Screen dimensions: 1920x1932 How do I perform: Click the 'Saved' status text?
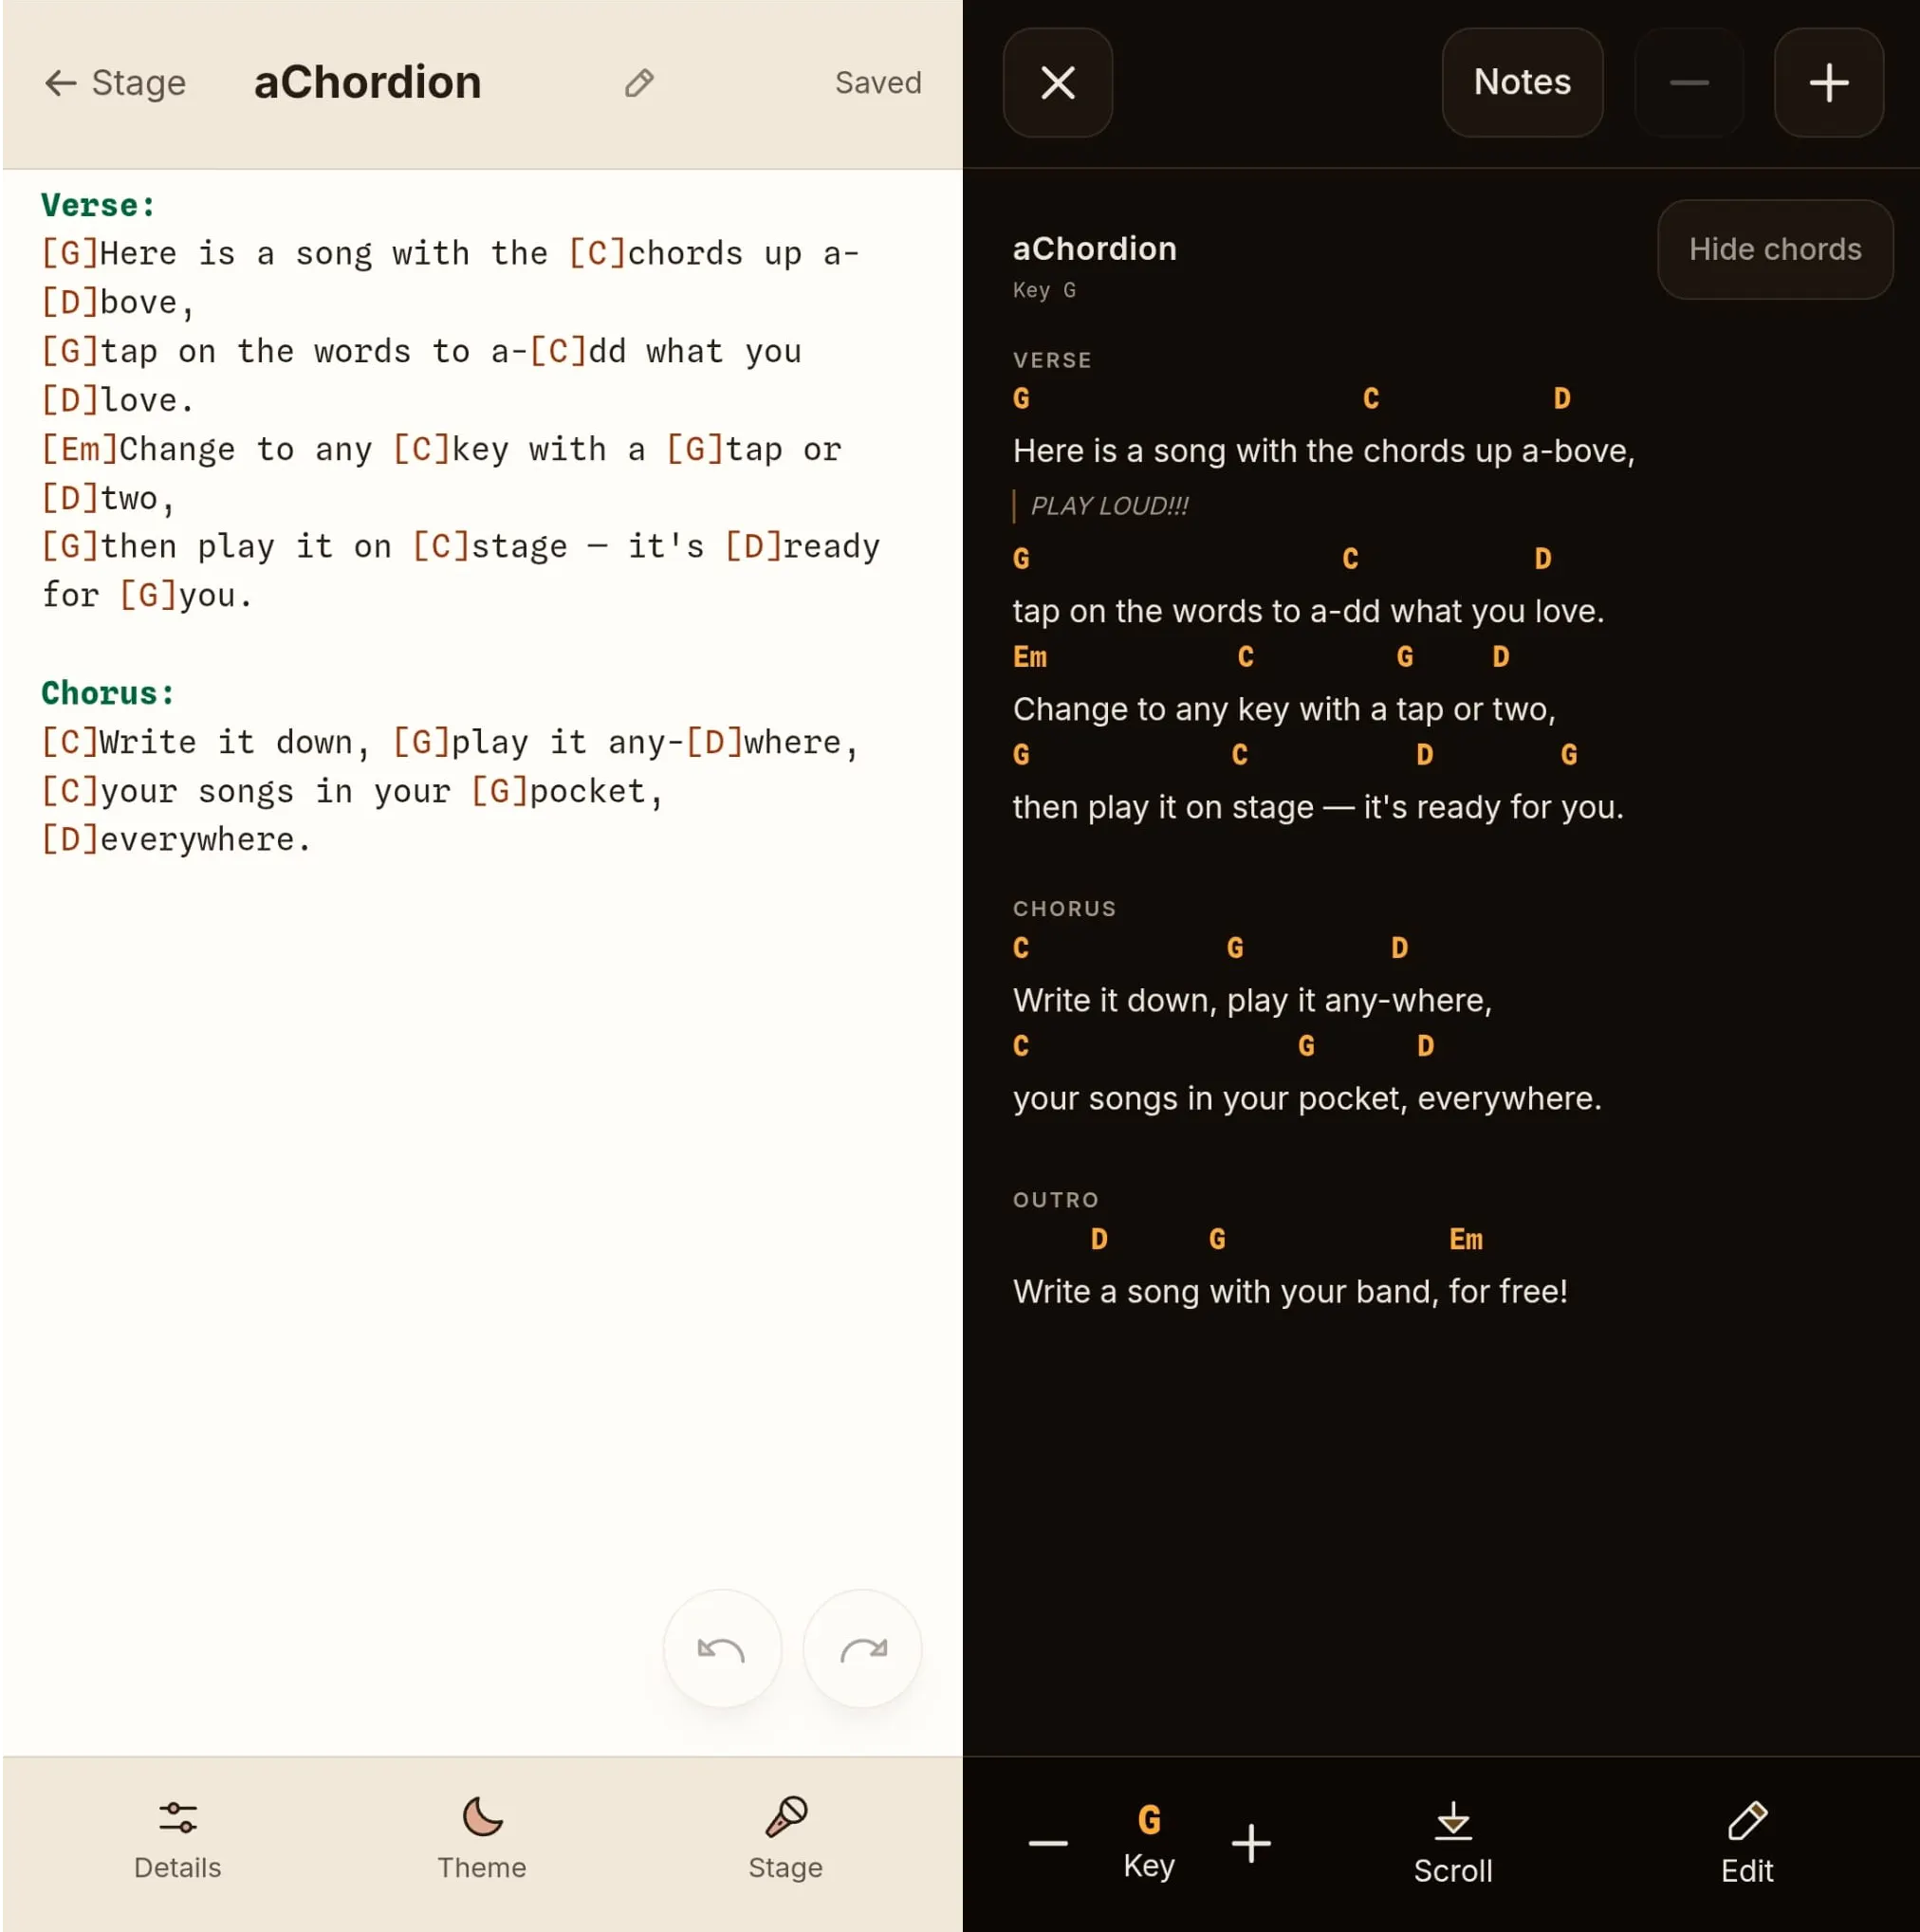[x=878, y=83]
